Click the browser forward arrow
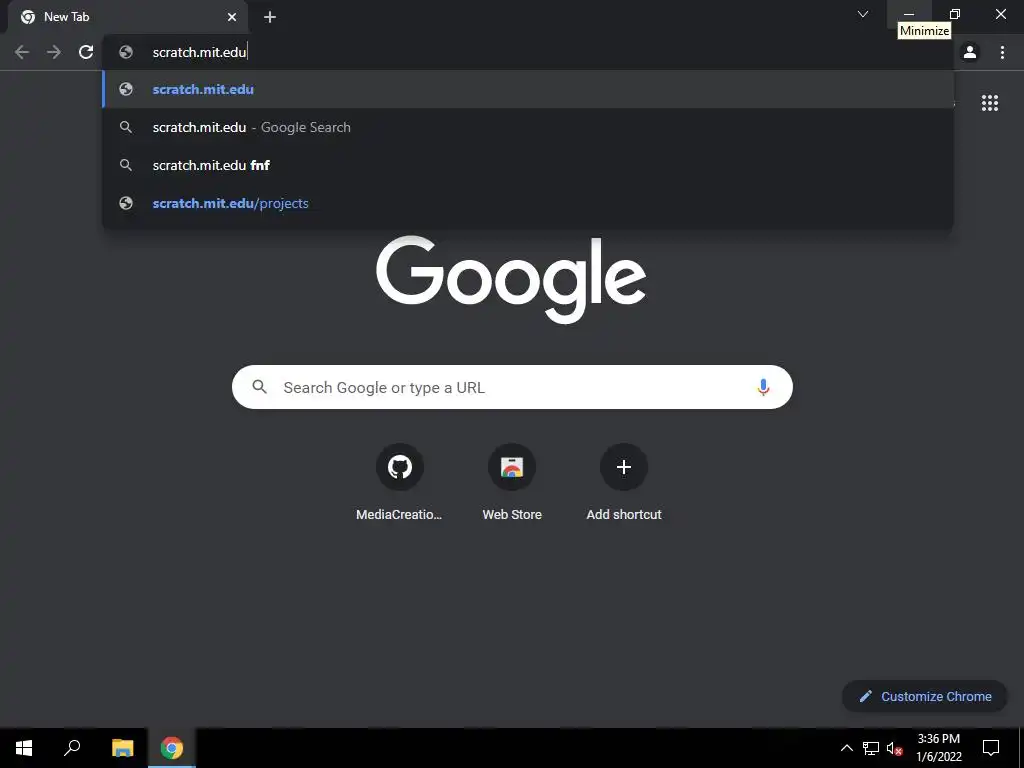Screen dimensions: 1024x768 (x=54, y=52)
